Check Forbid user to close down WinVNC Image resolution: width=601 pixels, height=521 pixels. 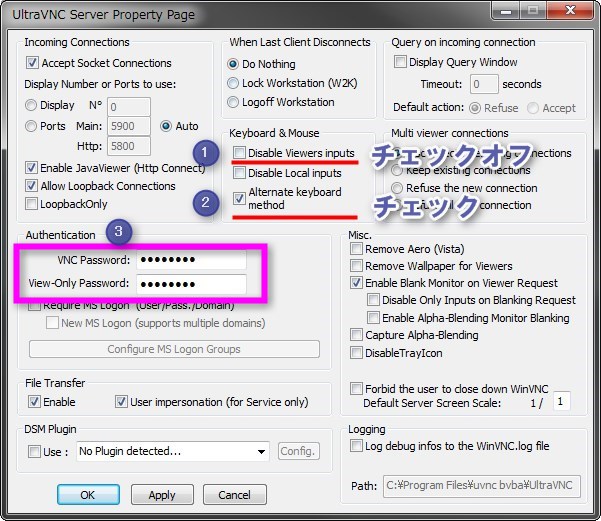coord(356,389)
